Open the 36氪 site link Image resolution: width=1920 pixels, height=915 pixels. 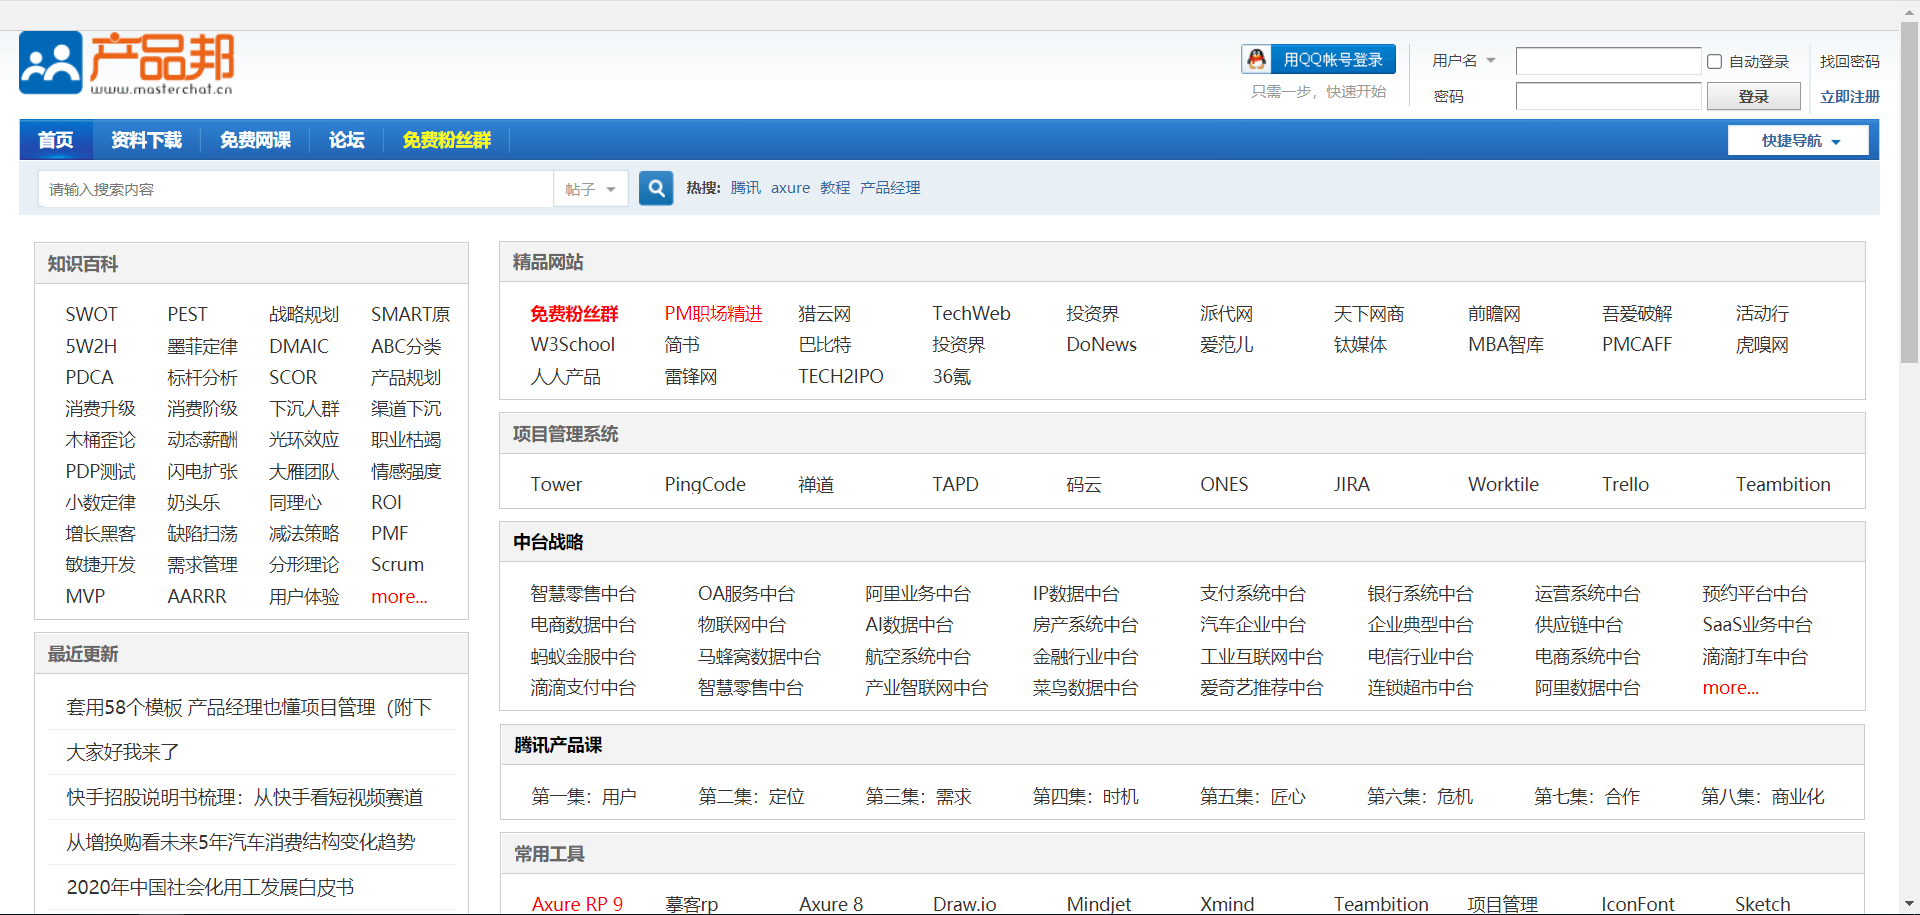point(951,376)
